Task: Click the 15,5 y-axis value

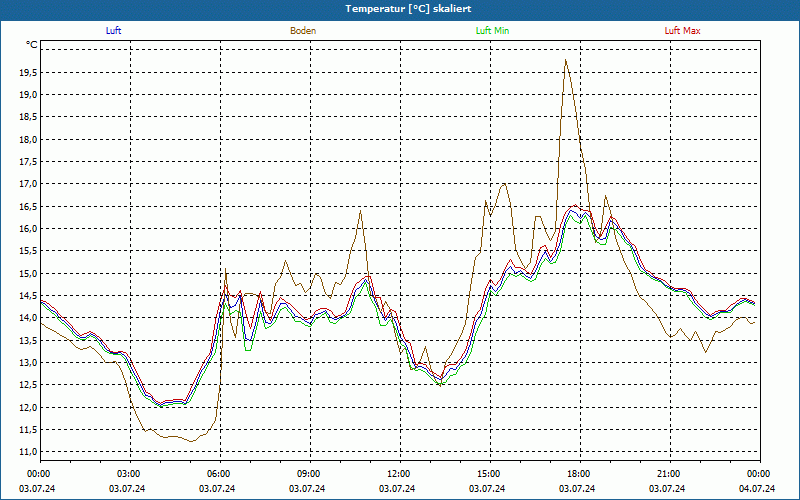Action: [x=28, y=251]
